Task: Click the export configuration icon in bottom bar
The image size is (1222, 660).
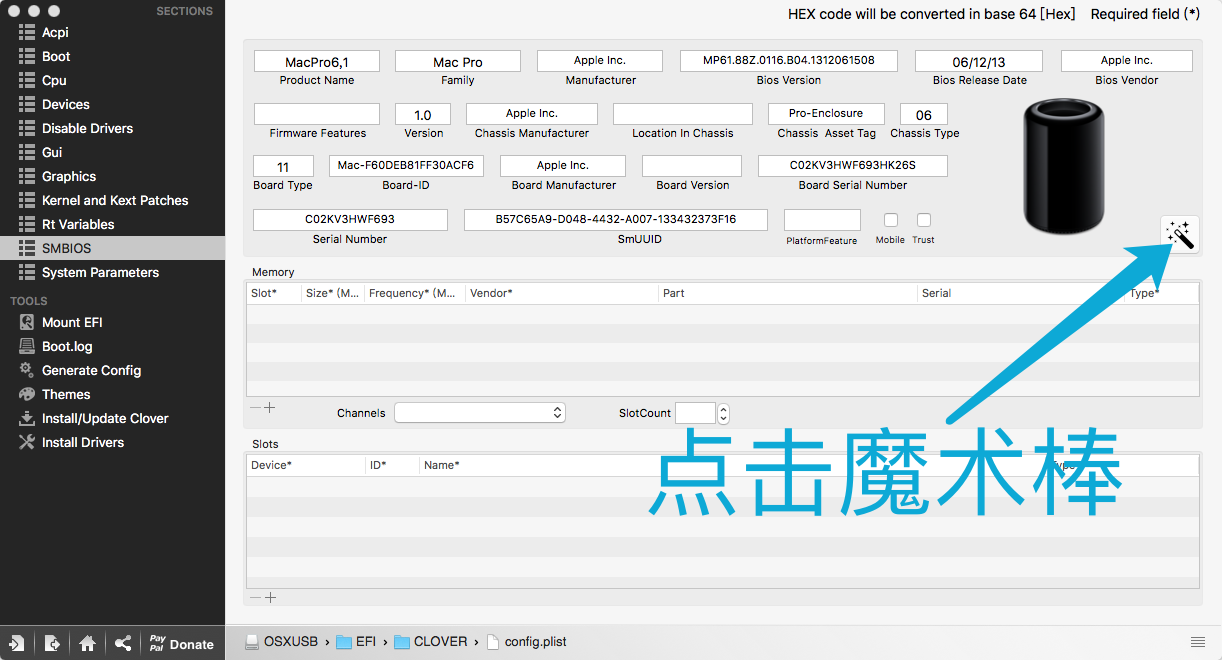Action: tap(52, 644)
